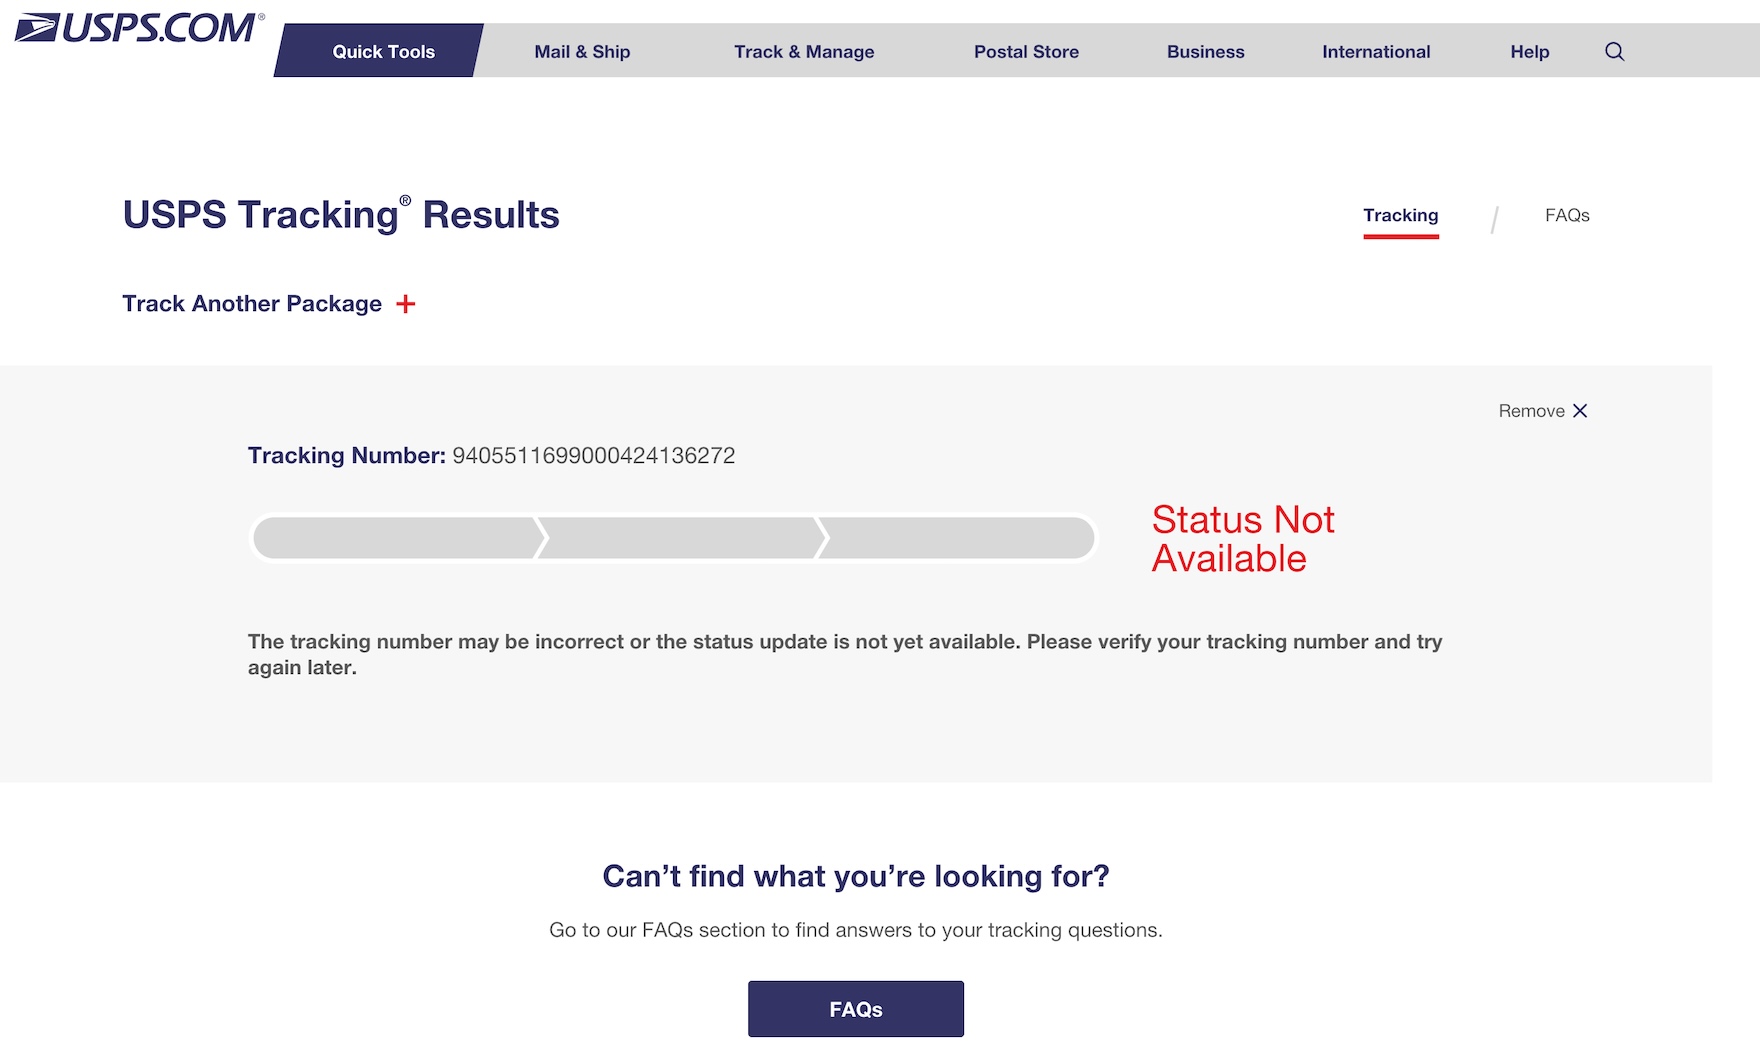Click the red plus icon beside Track Another Package
The height and width of the screenshot is (1054, 1760).
[405, 304]
